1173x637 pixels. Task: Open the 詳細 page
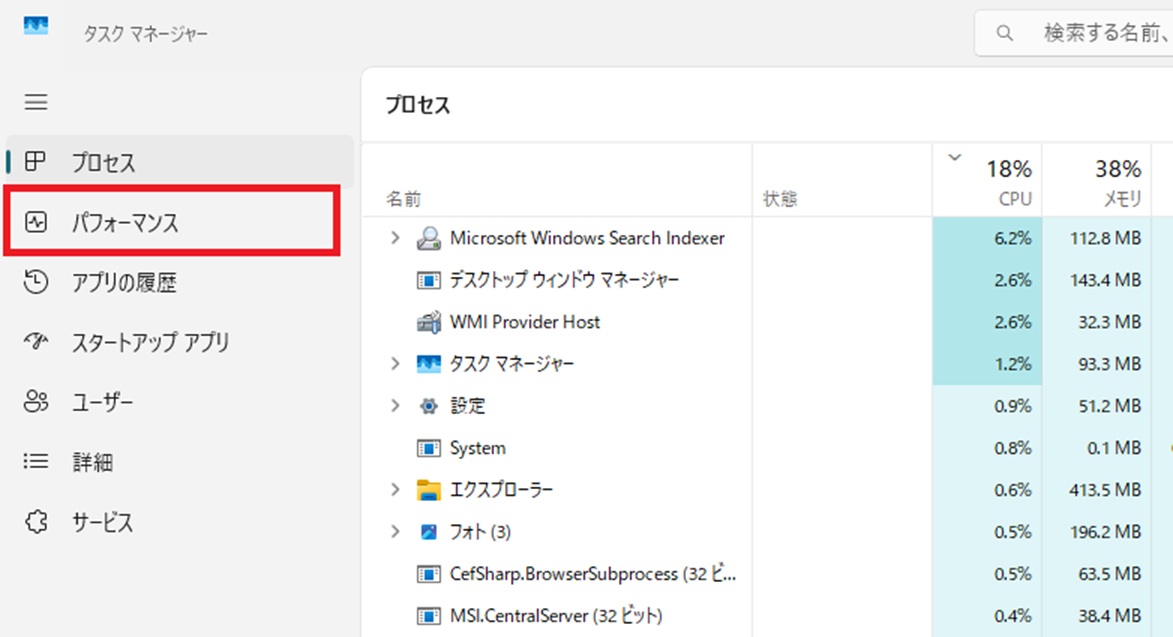(180, 461)
